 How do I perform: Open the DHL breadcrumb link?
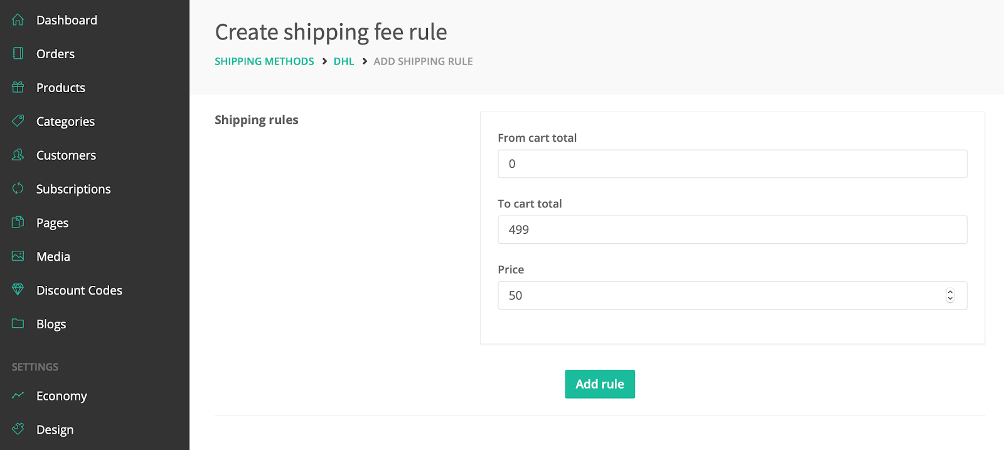344,61
